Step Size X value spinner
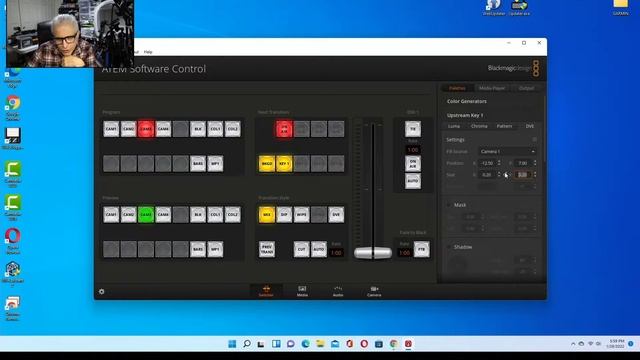 click(499, 175)
